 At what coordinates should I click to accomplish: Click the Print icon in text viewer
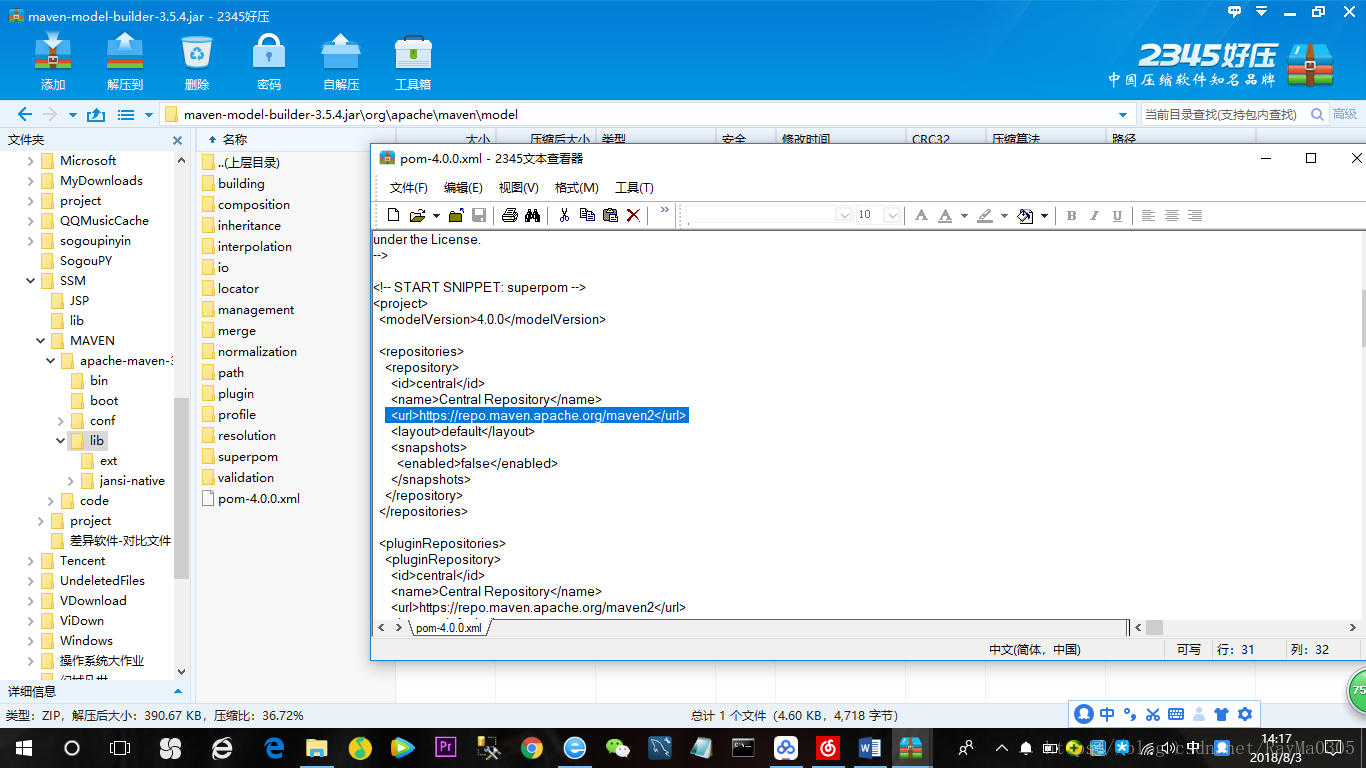click(x=509, y=215)
